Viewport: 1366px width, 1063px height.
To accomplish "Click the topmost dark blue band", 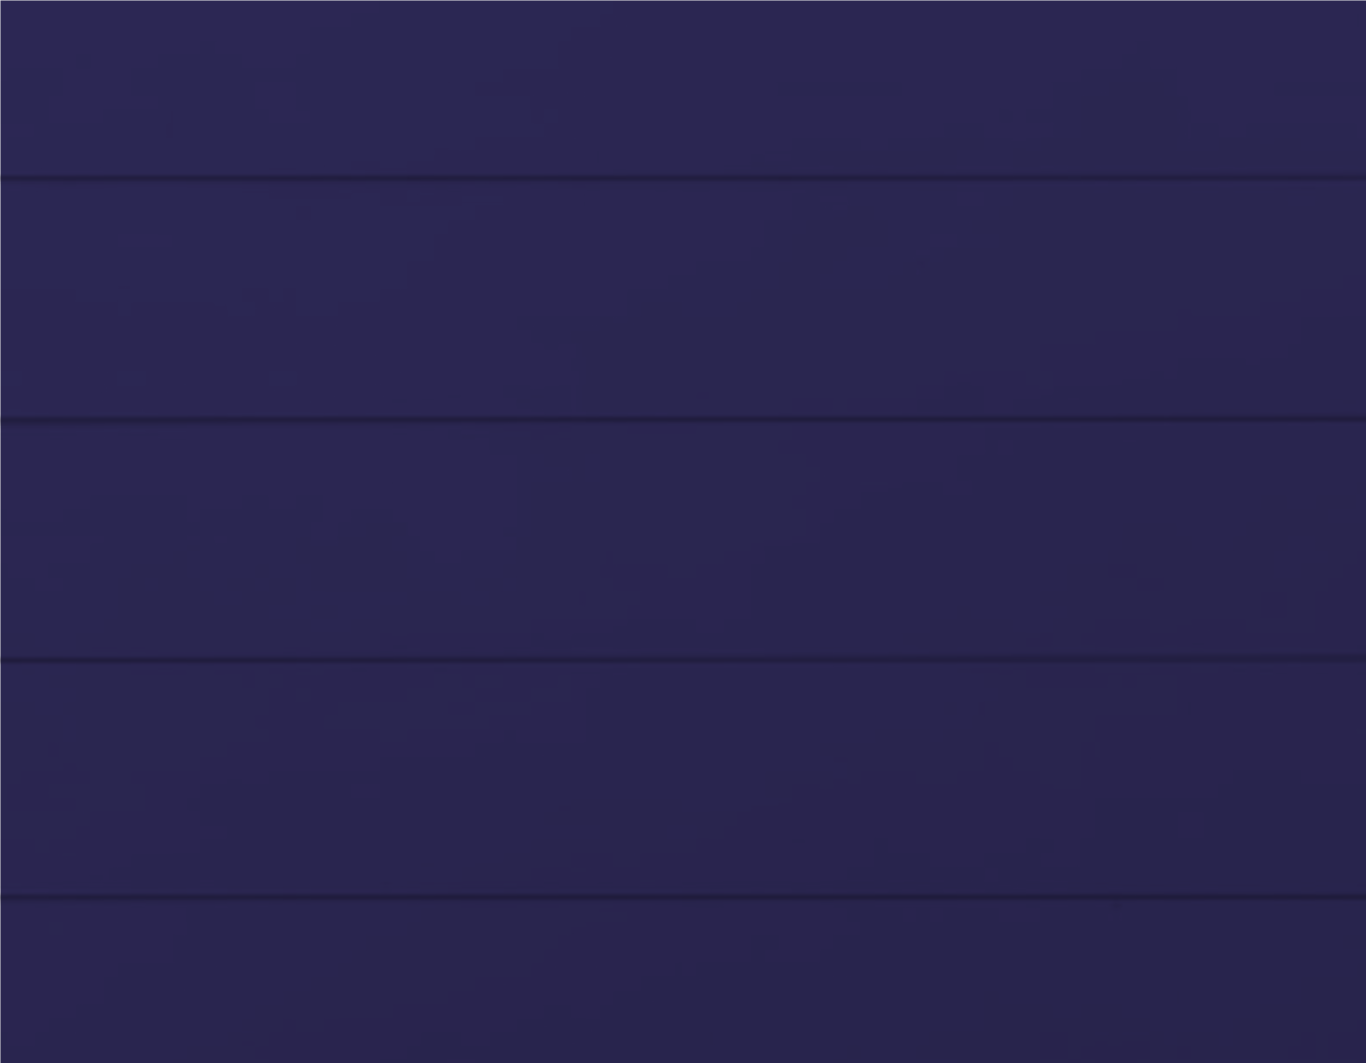I will click(683, 89).
